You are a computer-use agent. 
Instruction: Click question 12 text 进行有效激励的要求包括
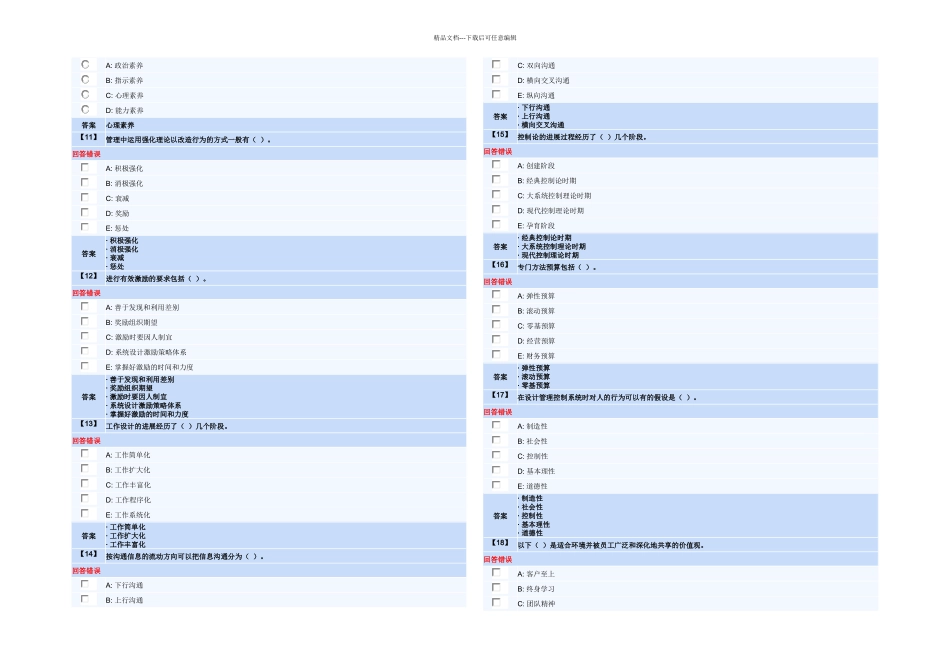click(x=156, y=279)
